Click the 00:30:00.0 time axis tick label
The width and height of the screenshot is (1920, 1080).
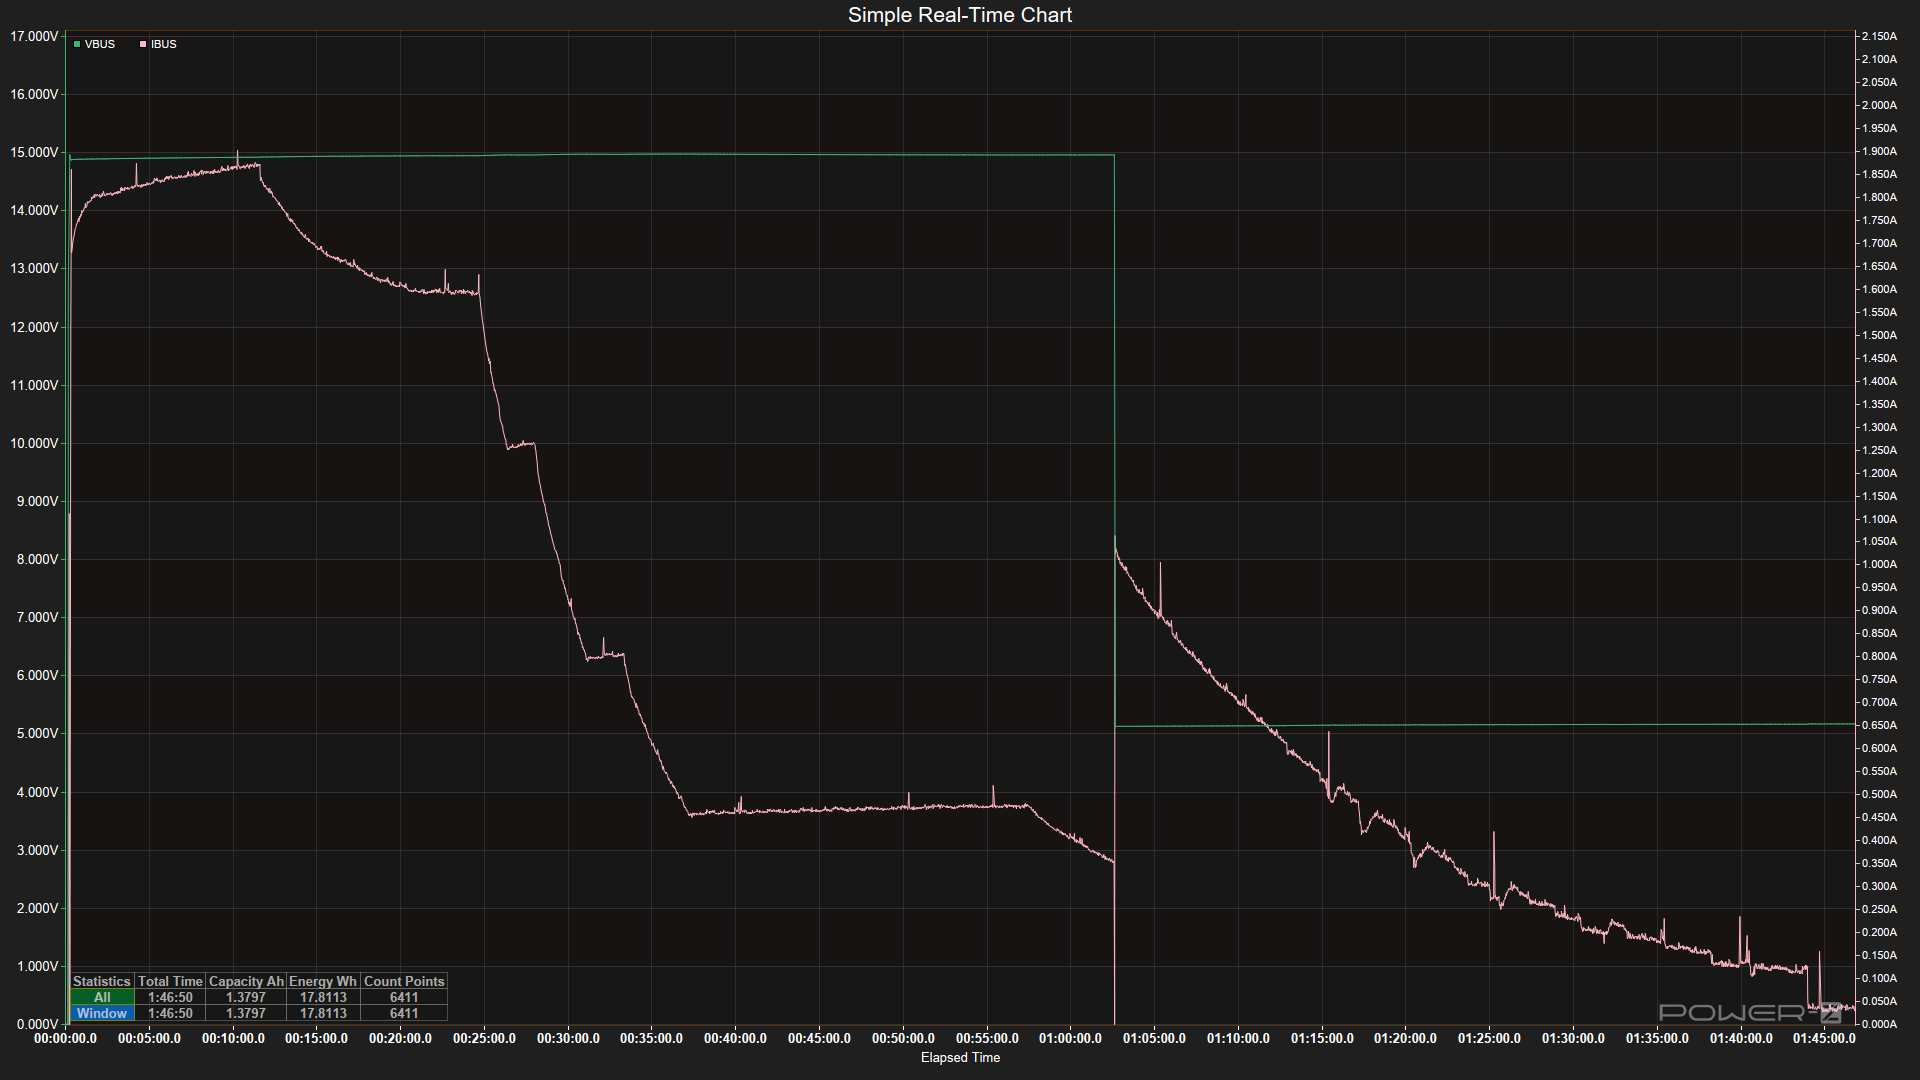568,1038
